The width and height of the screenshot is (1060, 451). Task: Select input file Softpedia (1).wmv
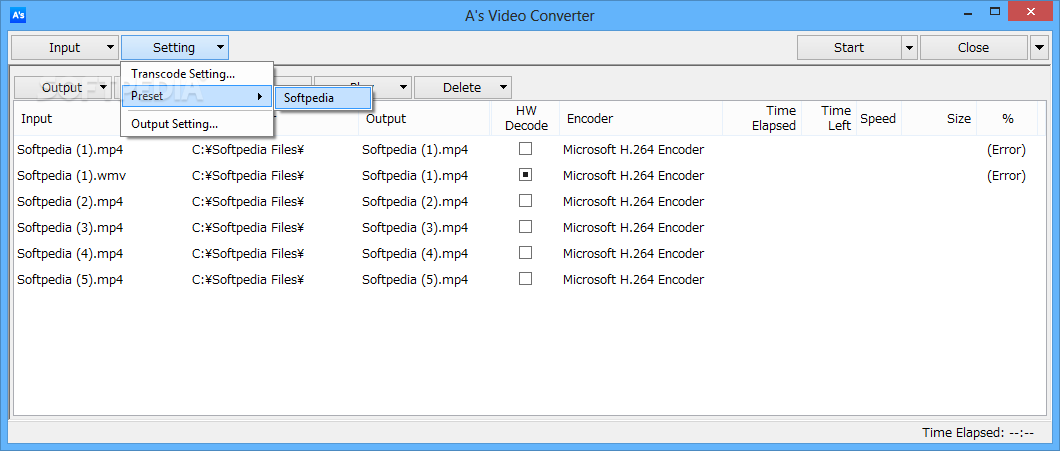click(72, 176)
